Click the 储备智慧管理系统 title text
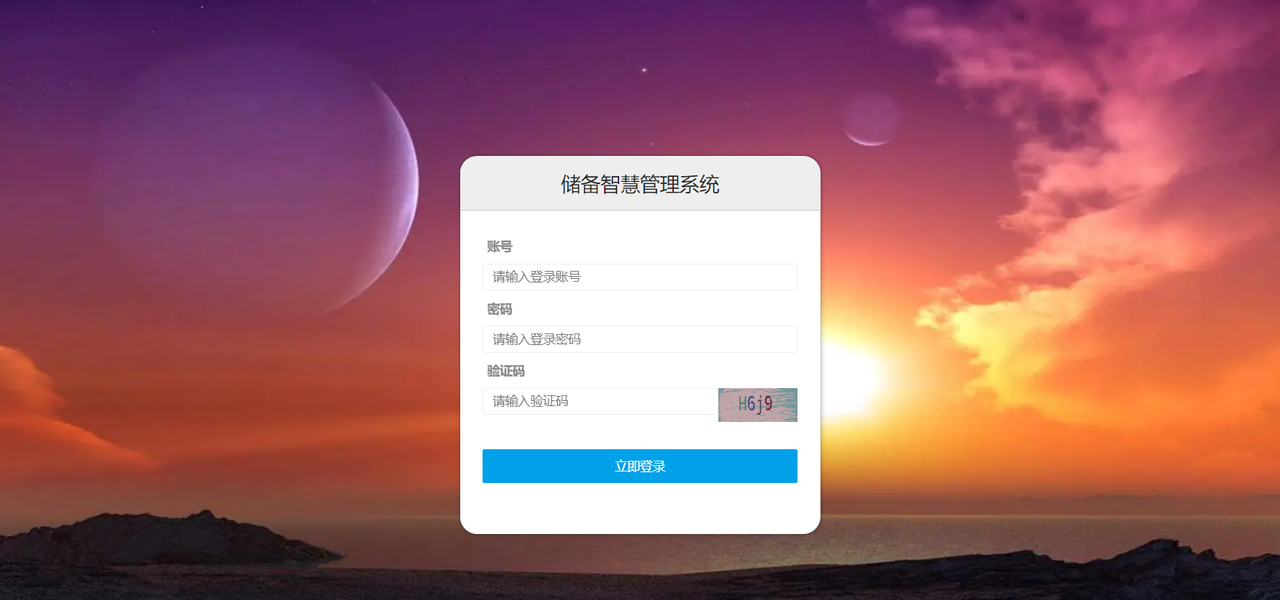Image resolution: width=1280 pixels, height=600 pixels. tap(640, 184)
